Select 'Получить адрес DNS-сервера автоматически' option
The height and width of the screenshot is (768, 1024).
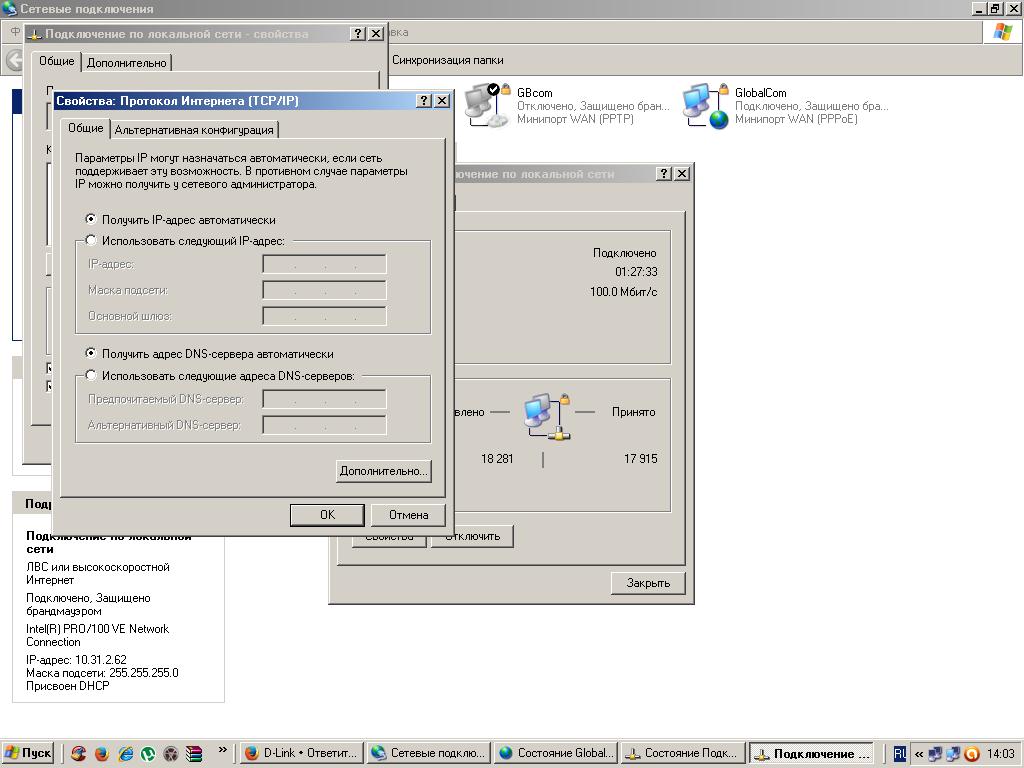point(91,353)
